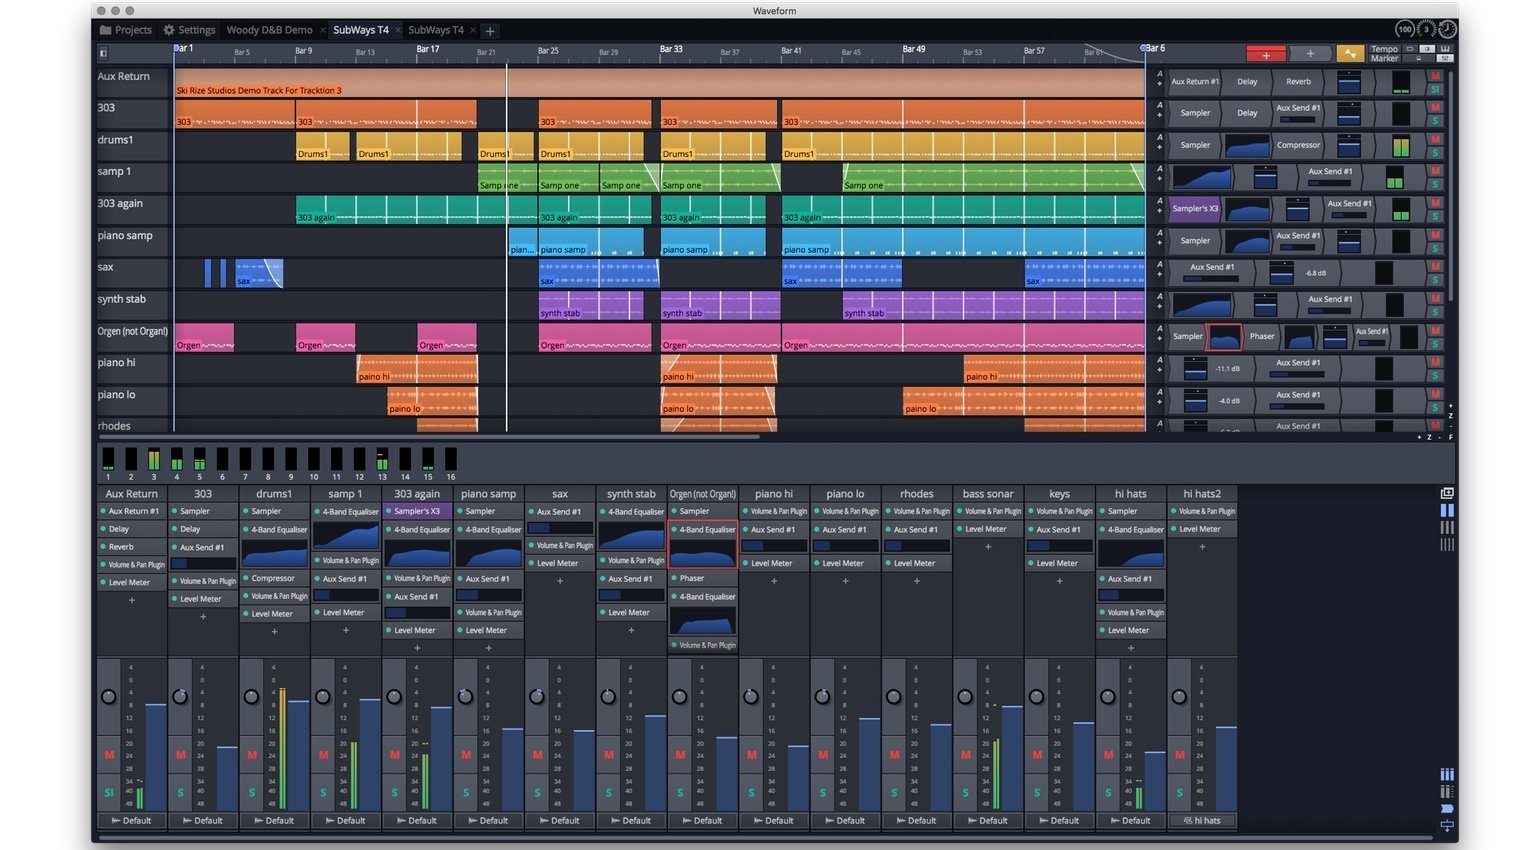Open the hi hats output dropdown on hi hats2
The image size is (1540, 850).
point(1202,820)
